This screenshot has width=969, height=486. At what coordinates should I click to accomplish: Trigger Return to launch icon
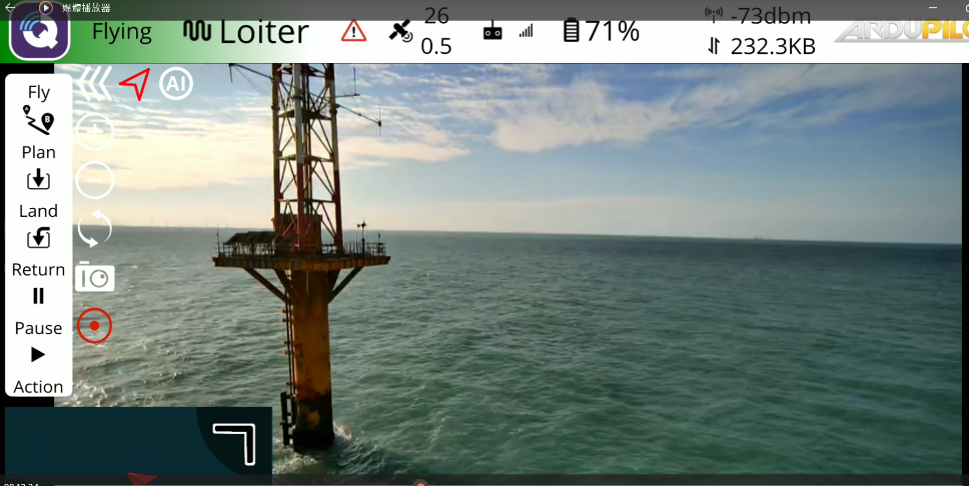[x=38, y=238]
